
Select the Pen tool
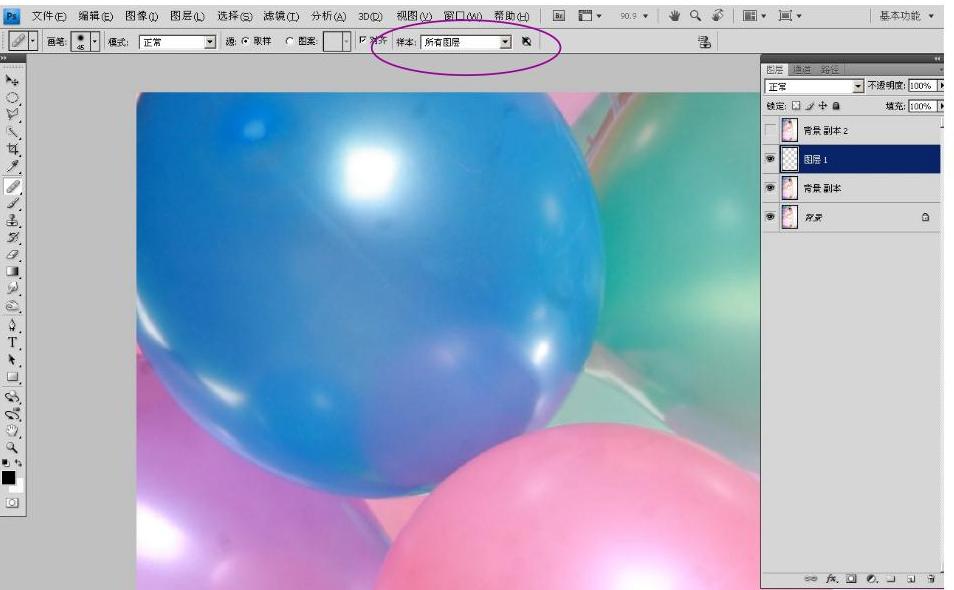12,325
